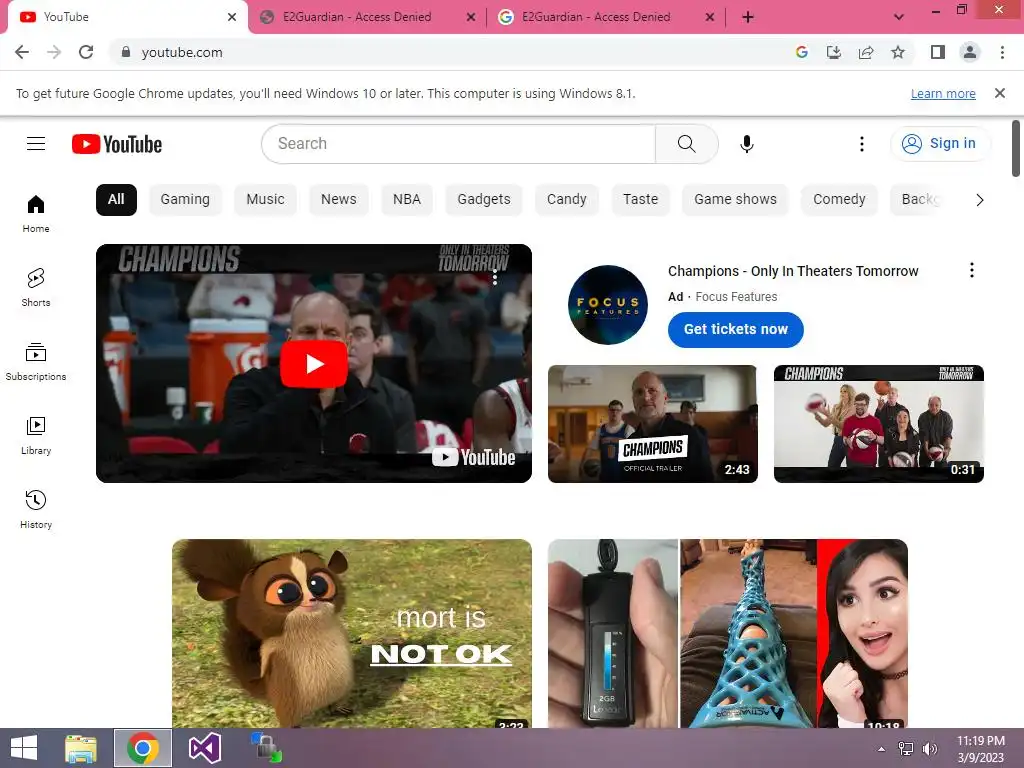This screenshot has height=768, width=1024.
Task: Click the Focus Features advertiser name
Action: 736,297
